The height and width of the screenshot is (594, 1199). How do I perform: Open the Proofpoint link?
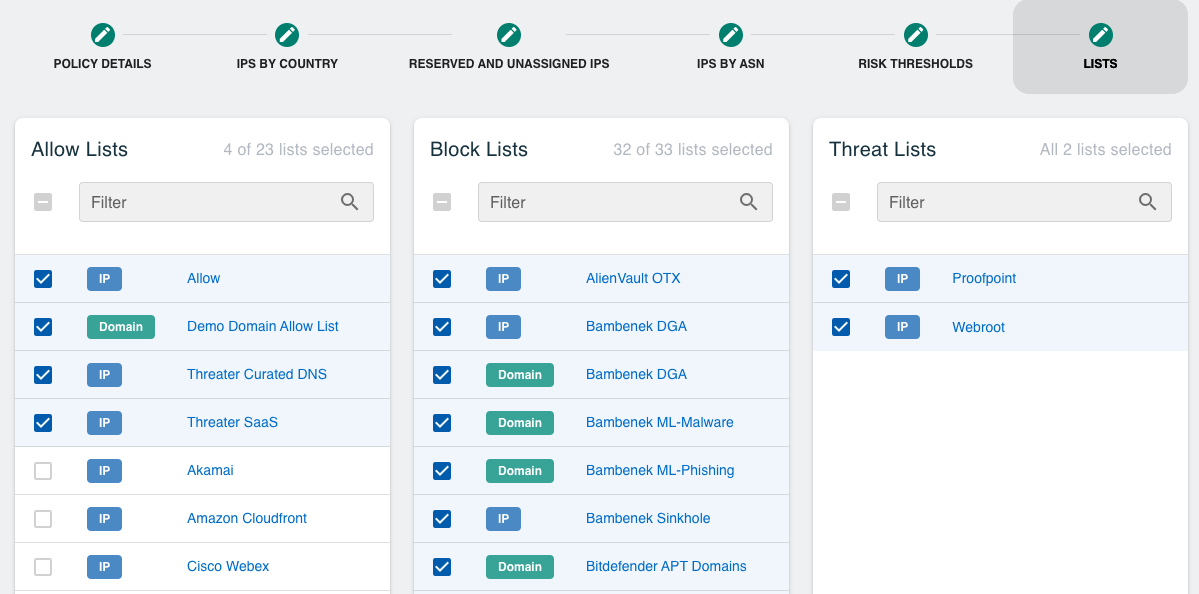pyautogui.click(x=984, y=278)
